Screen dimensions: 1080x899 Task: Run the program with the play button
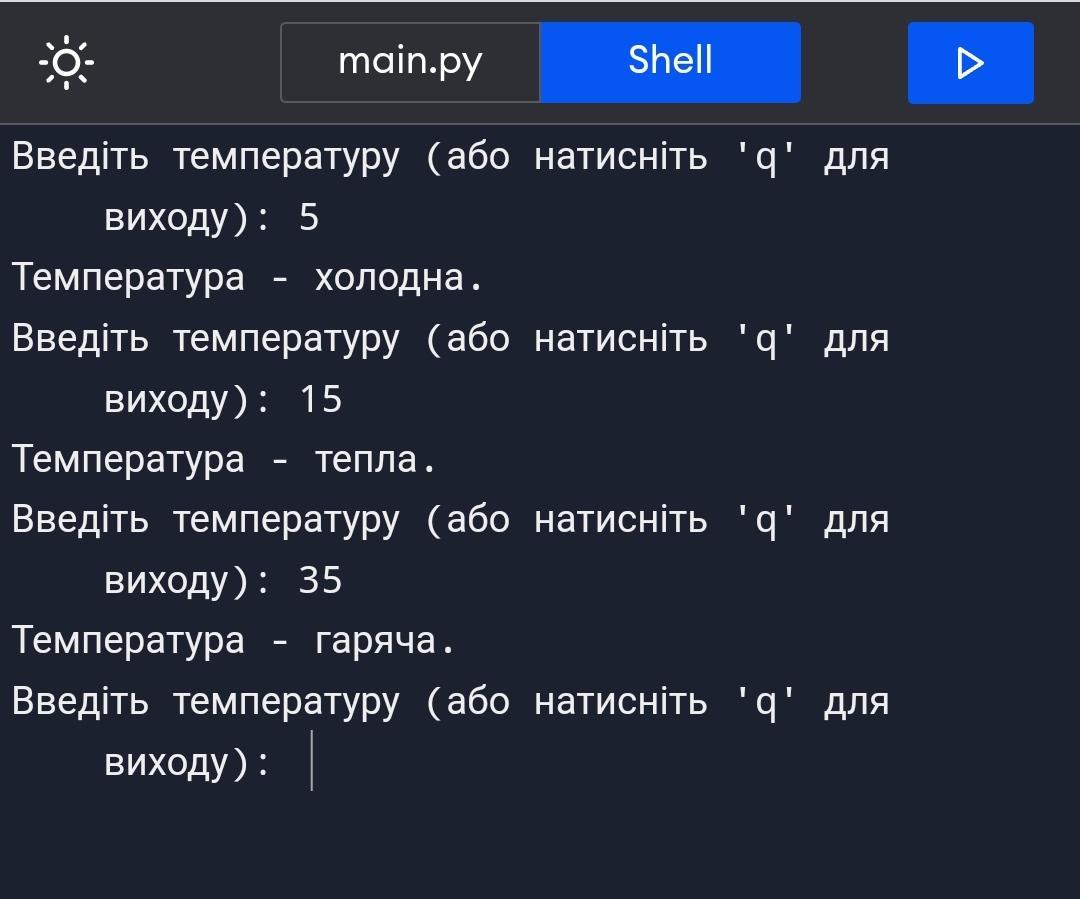[x=970, y=63]
